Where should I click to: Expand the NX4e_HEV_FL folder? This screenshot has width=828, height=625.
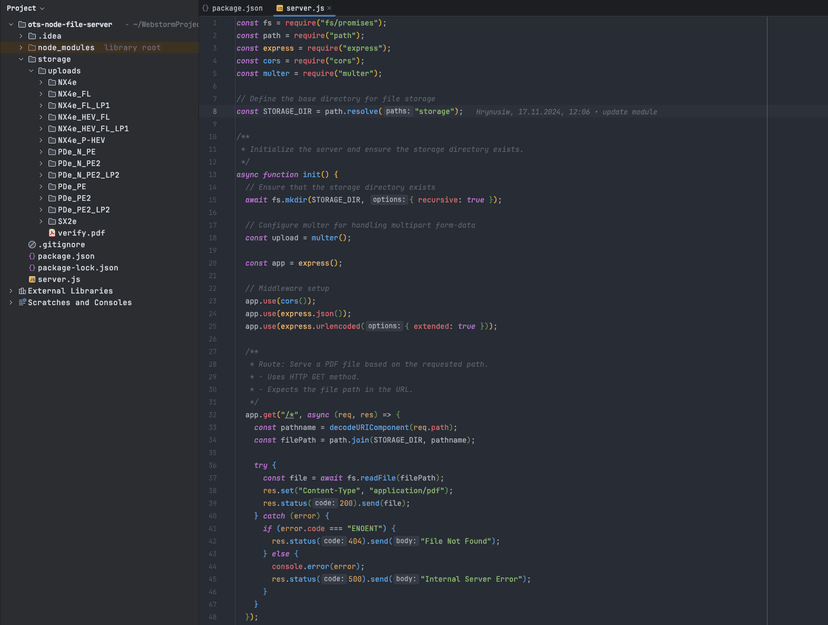41,117
